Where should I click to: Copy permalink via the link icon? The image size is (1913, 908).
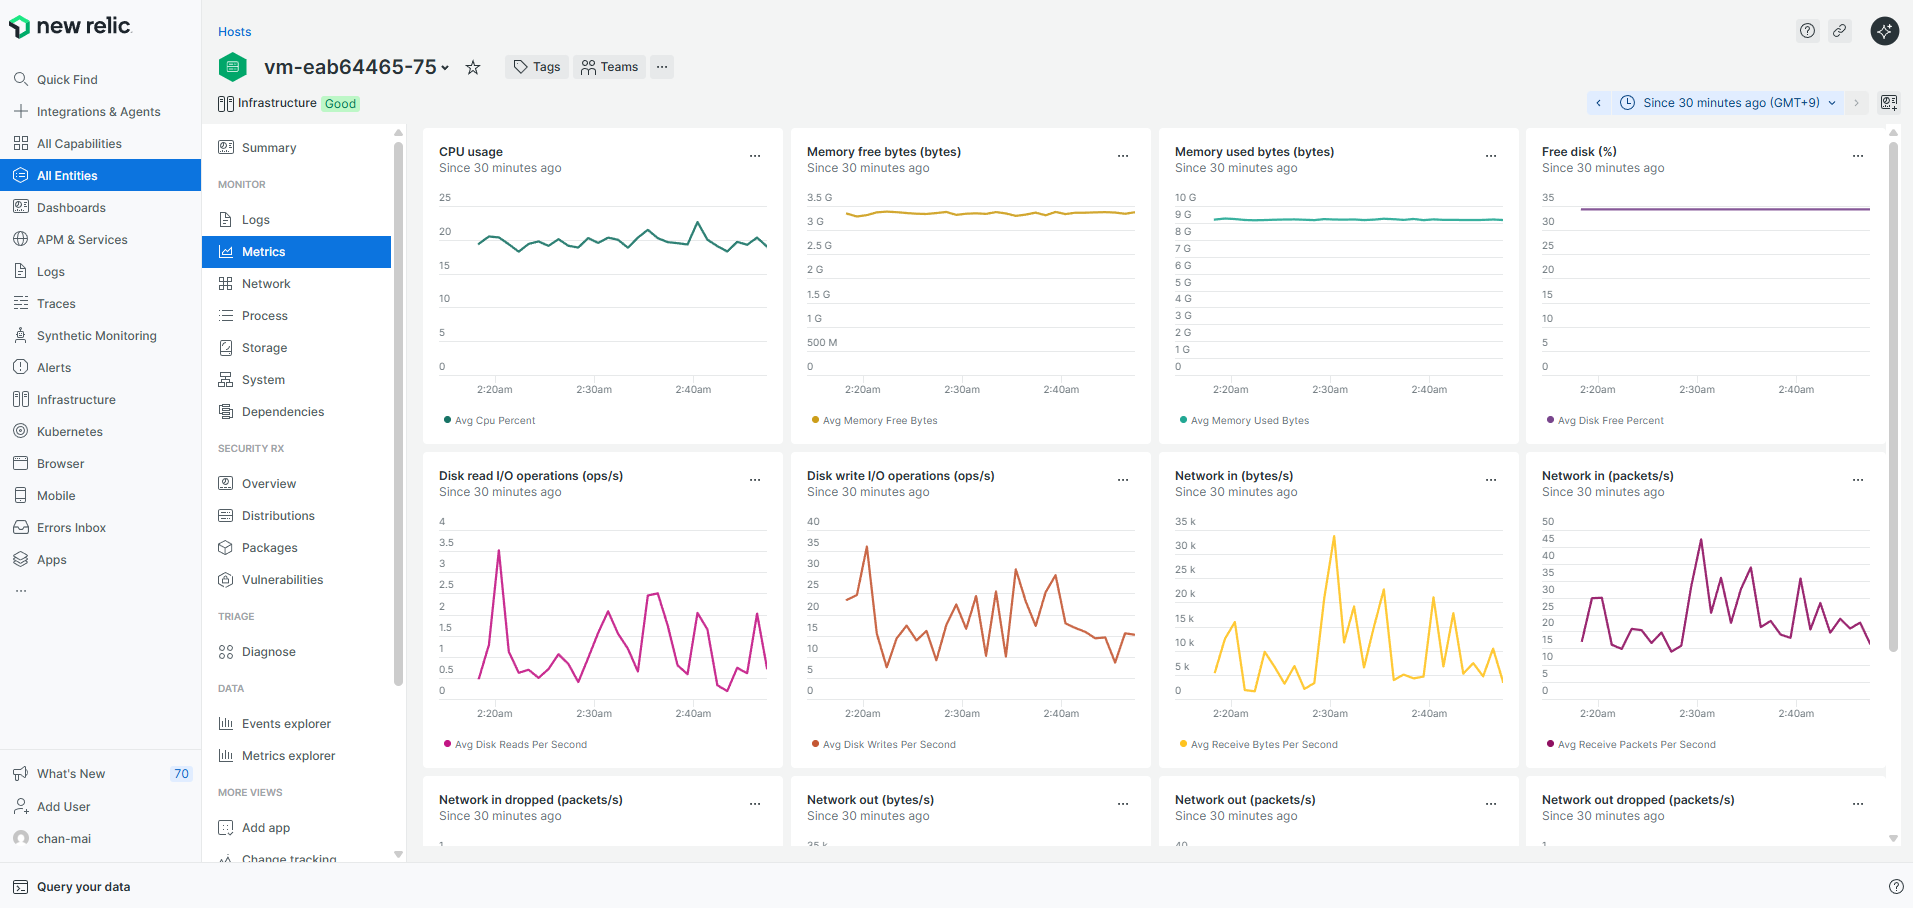click(x=1839, y=31)
